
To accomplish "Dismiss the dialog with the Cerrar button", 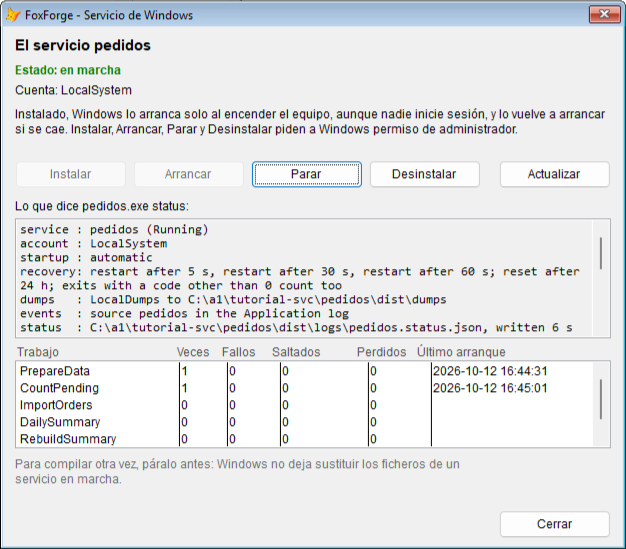I will pos(555,524).
